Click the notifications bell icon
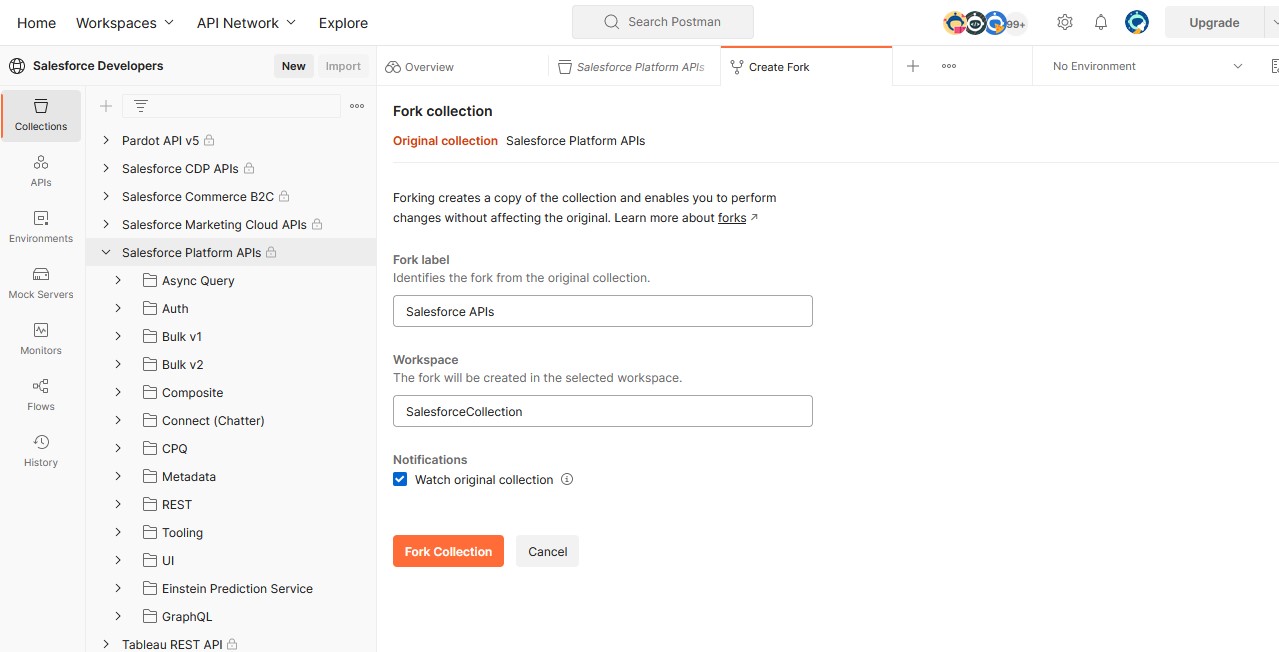This screenshot has height=652, width=1279. [x=1100, y=21]
